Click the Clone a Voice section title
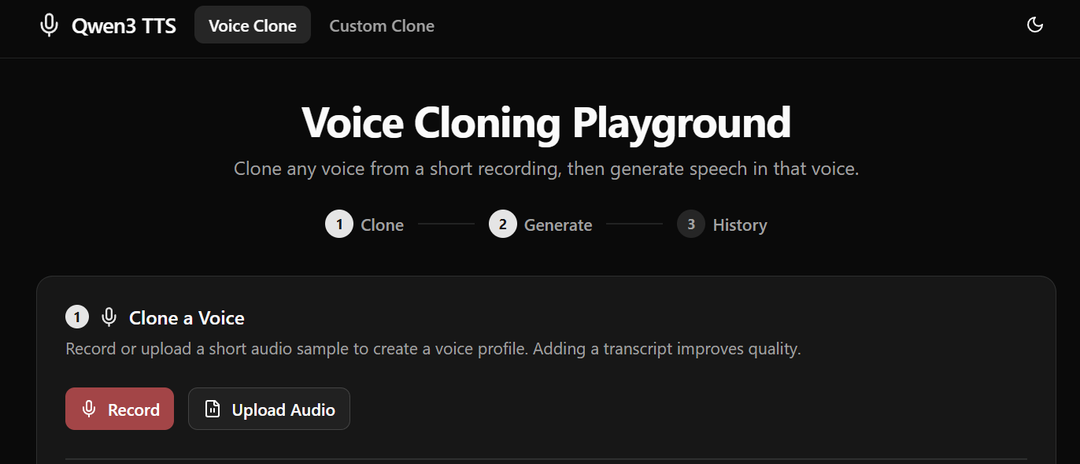1080x464 pixels. tap(187, 318)
